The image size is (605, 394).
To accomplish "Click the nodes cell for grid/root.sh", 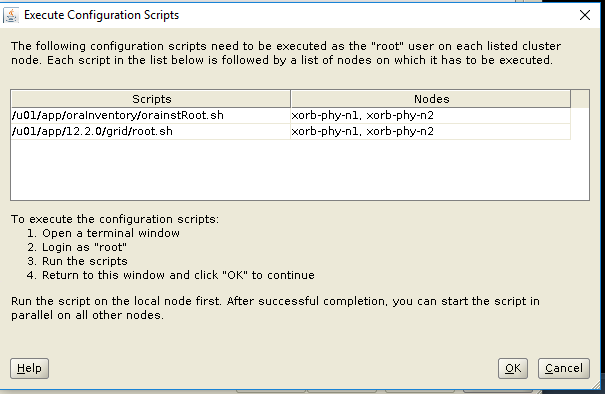I will pos(431,132).
